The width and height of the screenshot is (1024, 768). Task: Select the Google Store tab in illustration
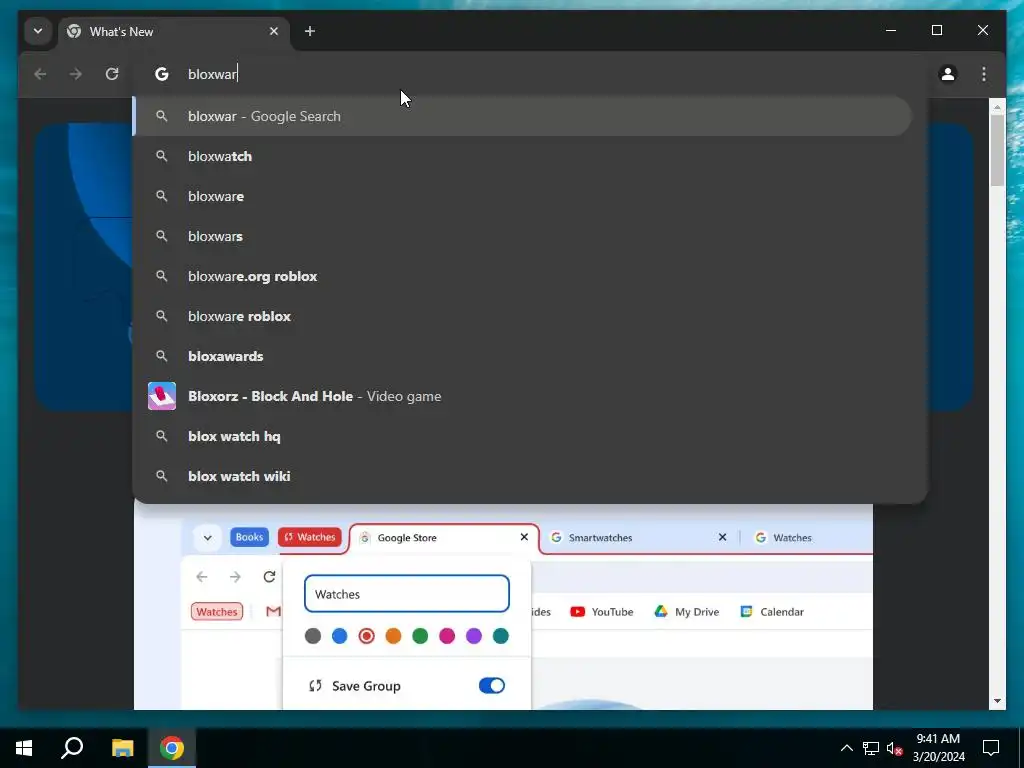tap(444, 537)
